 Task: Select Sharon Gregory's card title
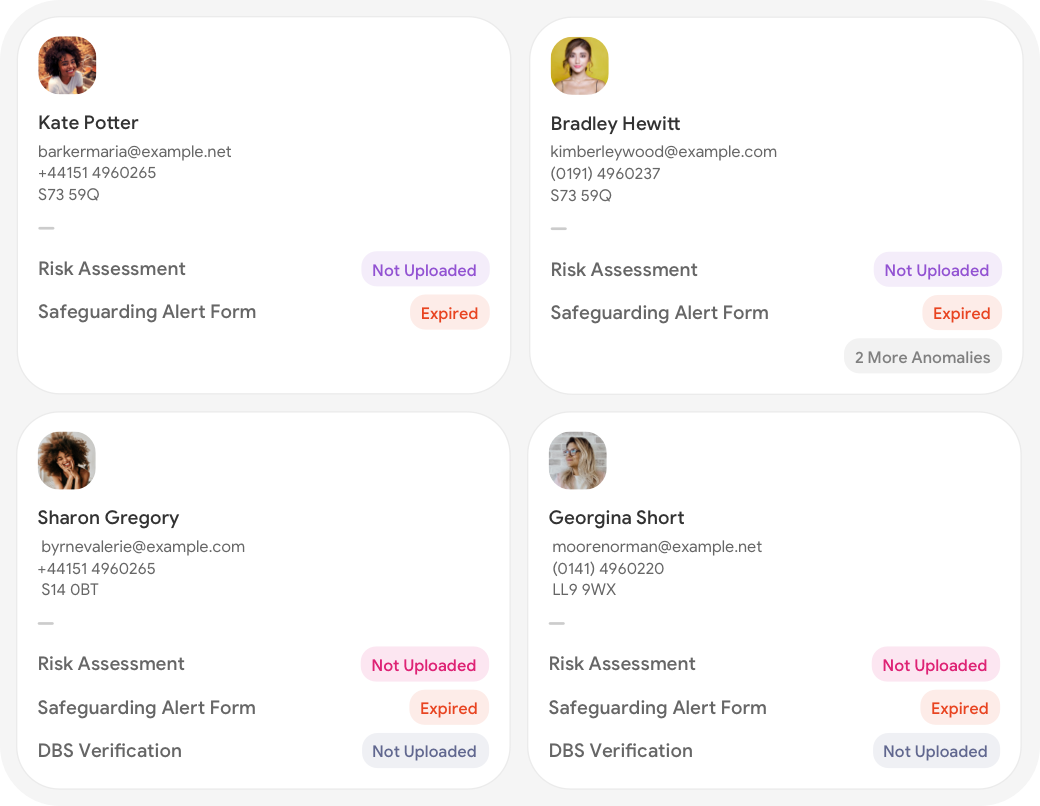[x=108, y=518]
